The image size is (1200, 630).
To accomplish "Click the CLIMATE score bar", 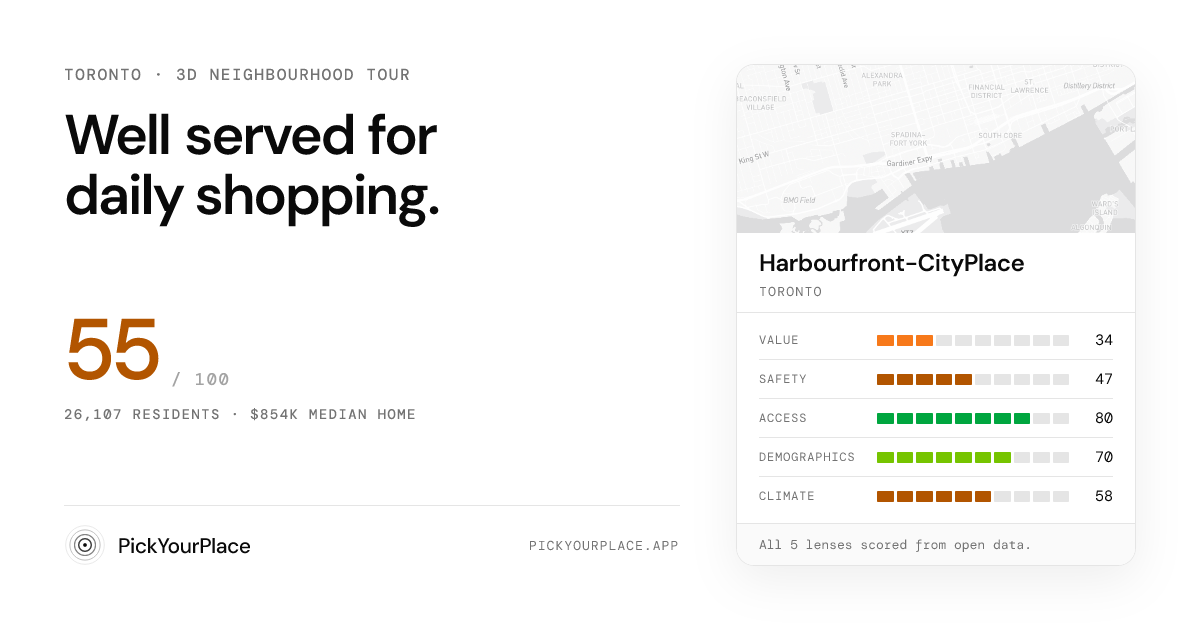I will coord(973,496).
